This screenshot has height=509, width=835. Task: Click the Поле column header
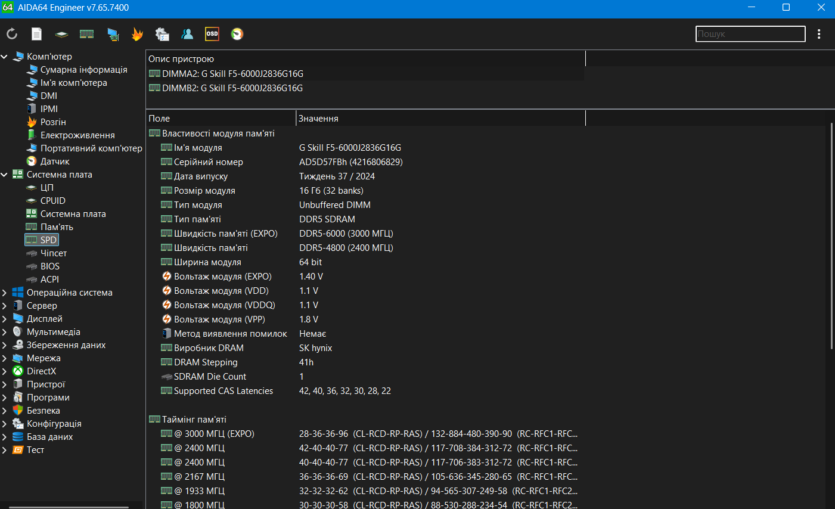point(220,118)
